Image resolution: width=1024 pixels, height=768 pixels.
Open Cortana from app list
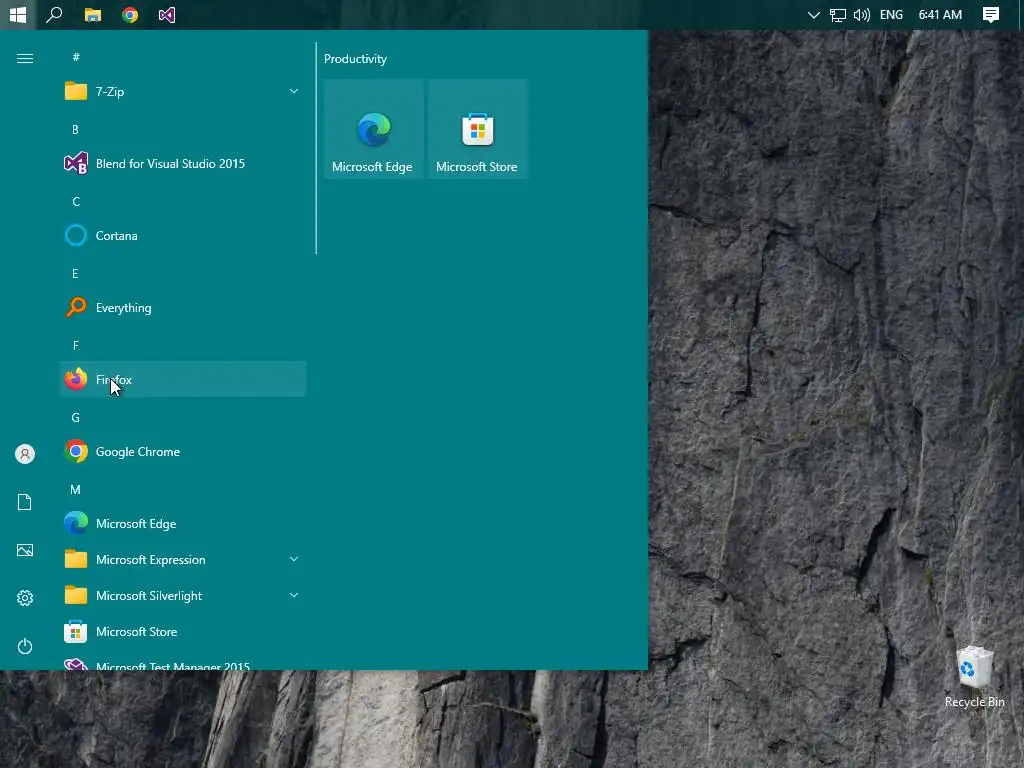pos(183,235)
